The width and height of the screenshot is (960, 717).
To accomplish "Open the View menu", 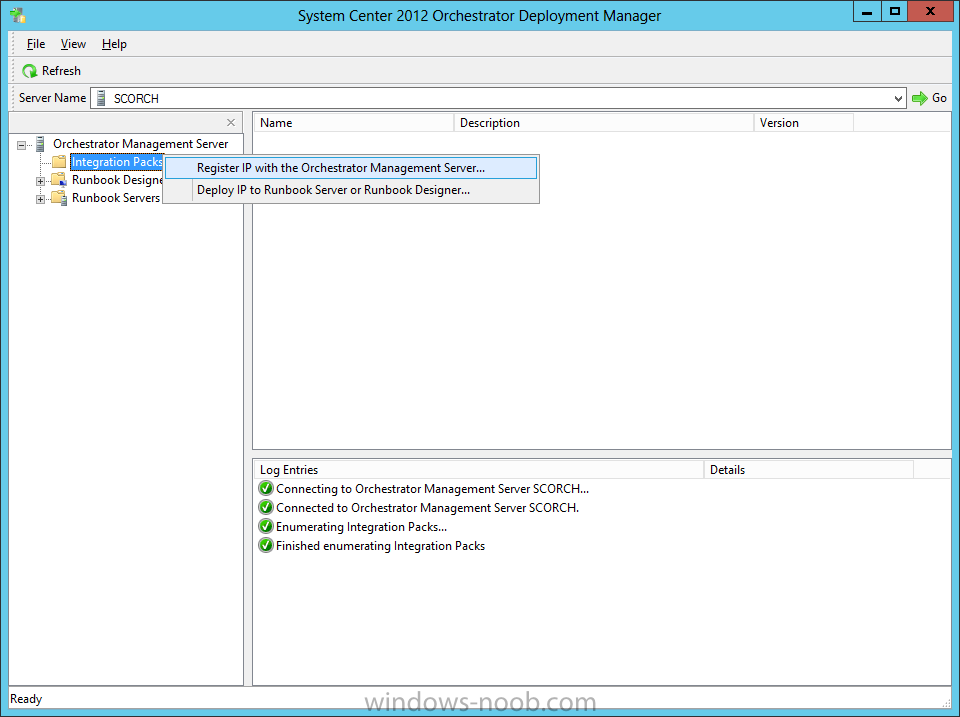I will [x=73, y=44].
